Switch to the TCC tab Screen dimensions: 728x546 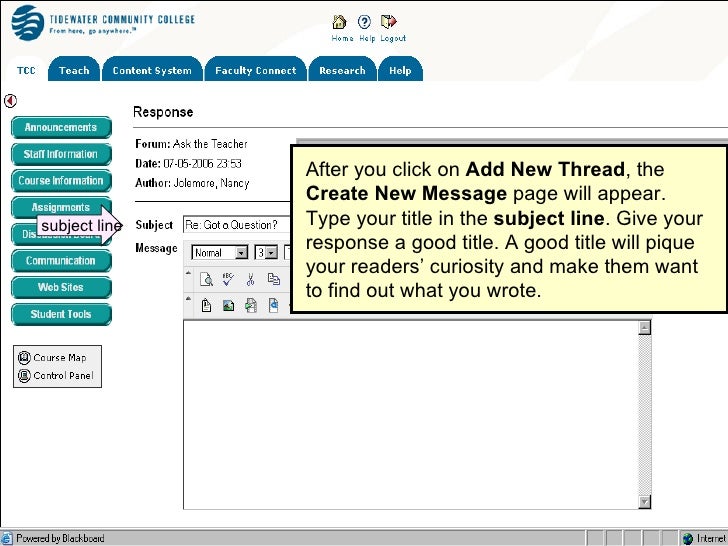pyautogui.click(x=26, y=71)
